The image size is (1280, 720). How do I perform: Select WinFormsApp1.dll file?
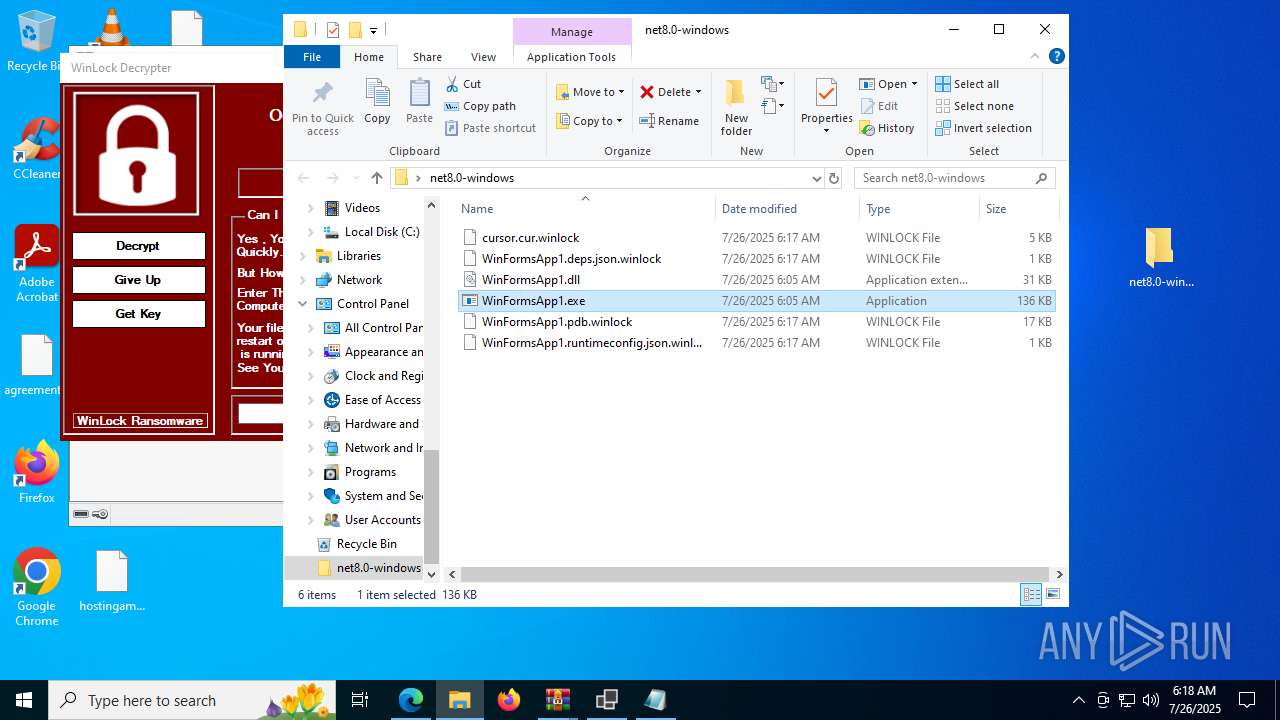point(757,280)
